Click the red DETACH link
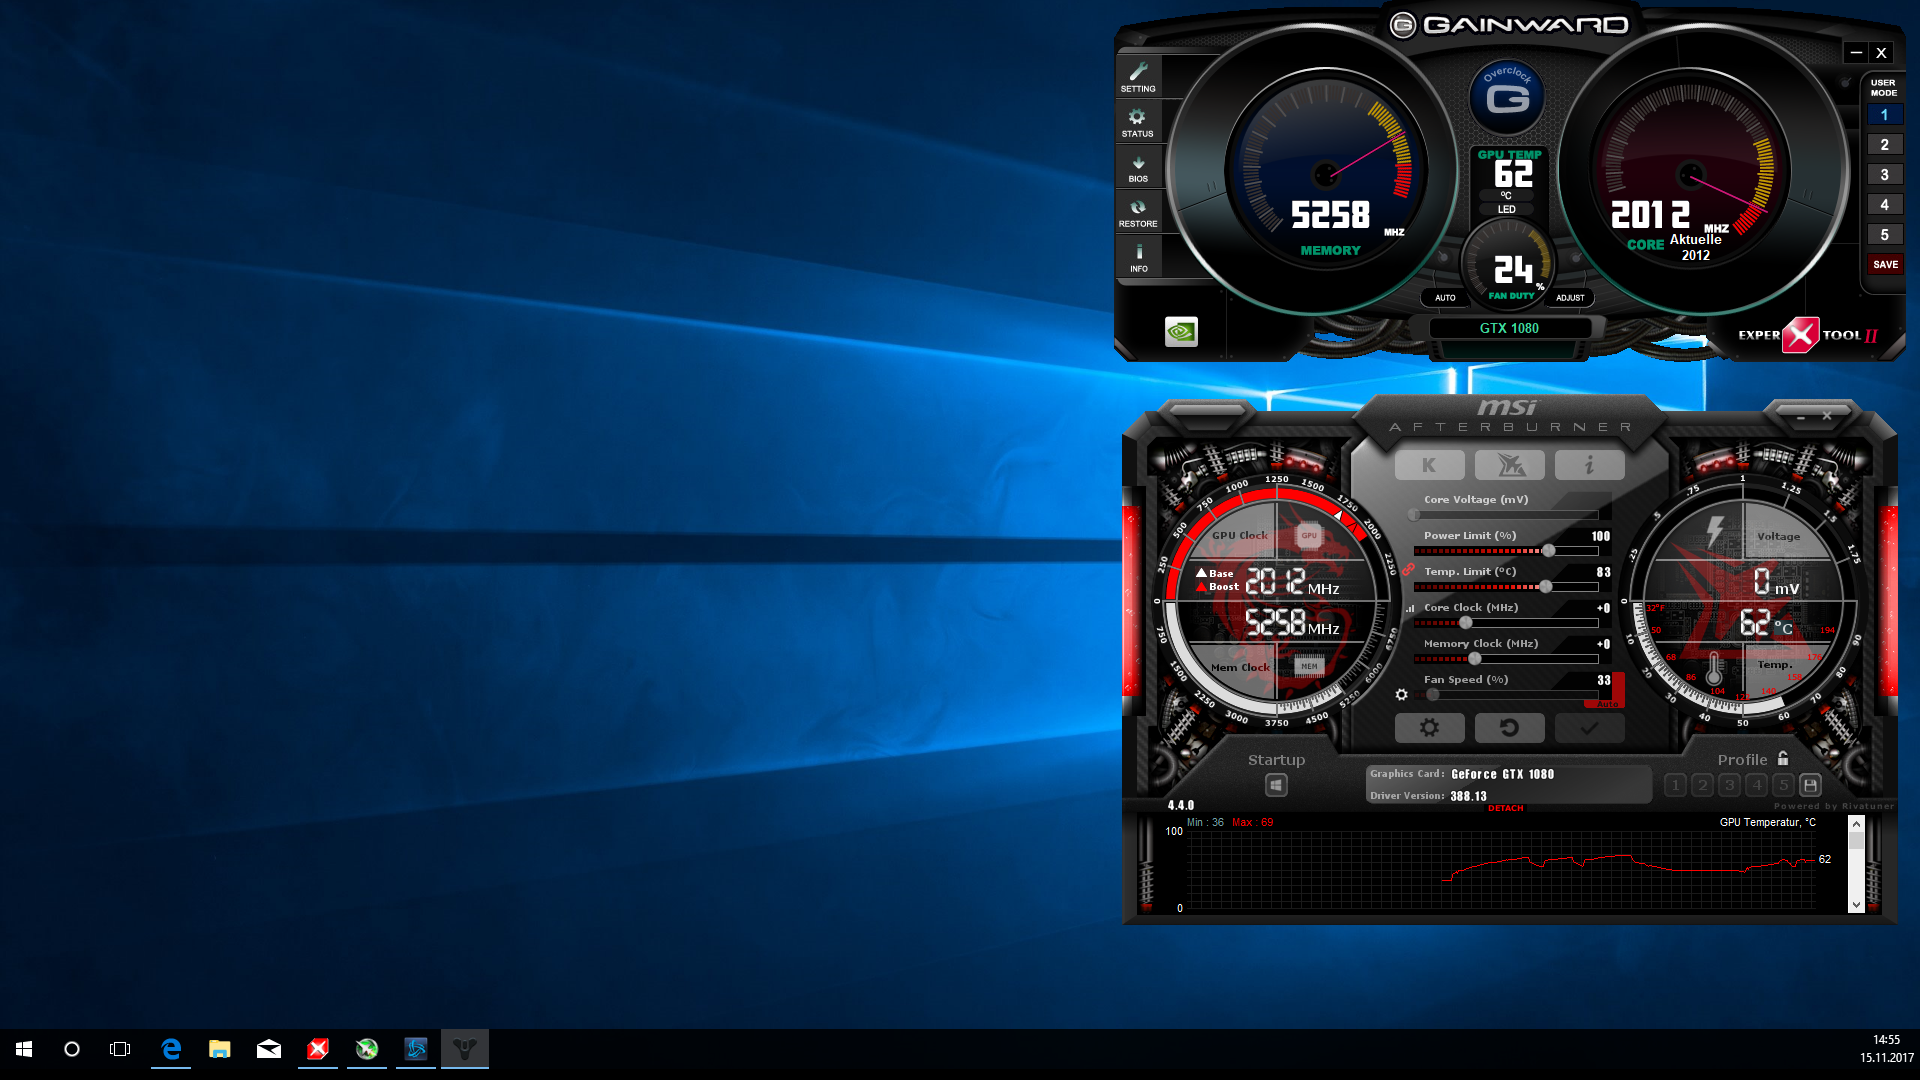This screenshot has height=1080, width=1920. 1505,808
